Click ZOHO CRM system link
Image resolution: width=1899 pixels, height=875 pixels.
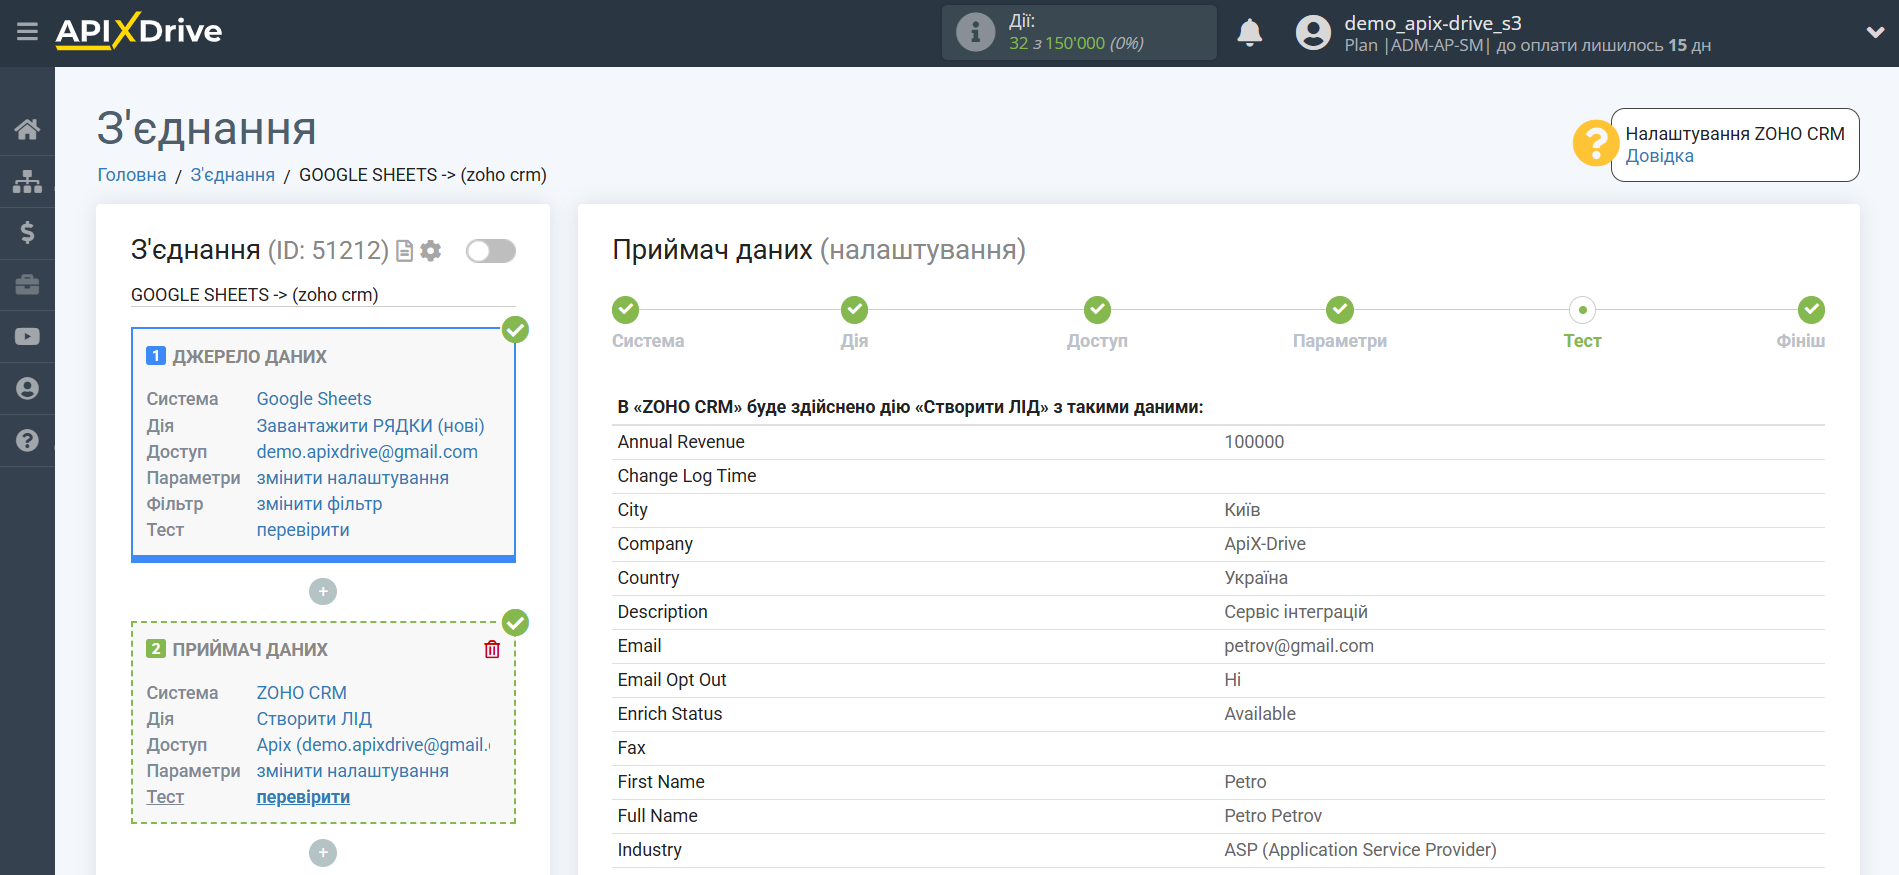point(302,693)
